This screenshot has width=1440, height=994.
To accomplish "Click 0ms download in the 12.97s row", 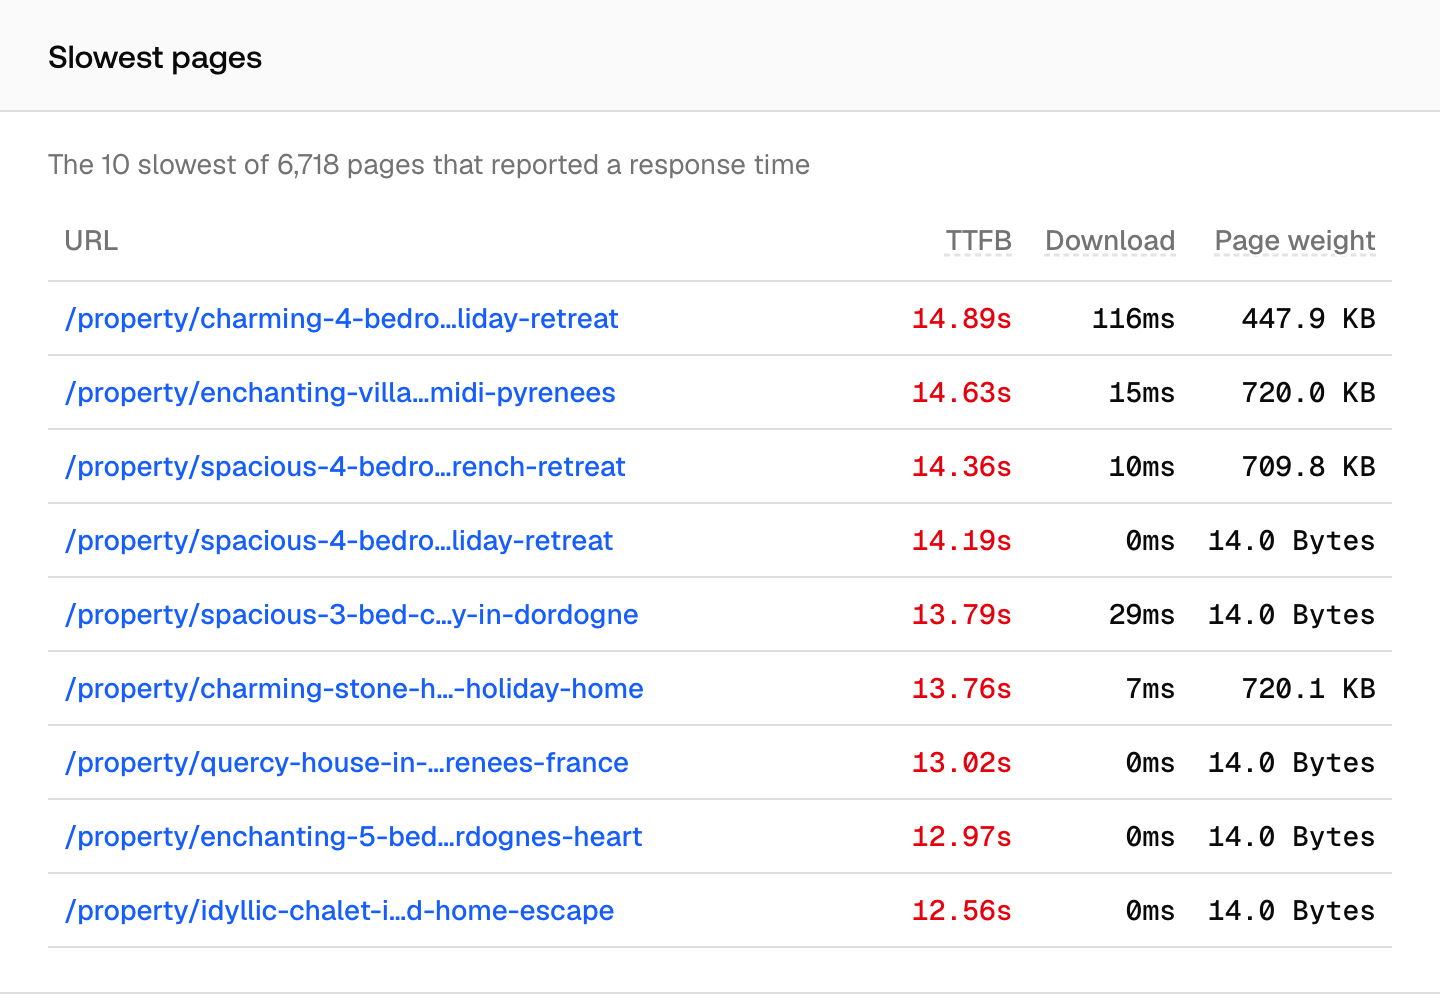I will point(1150,836).
